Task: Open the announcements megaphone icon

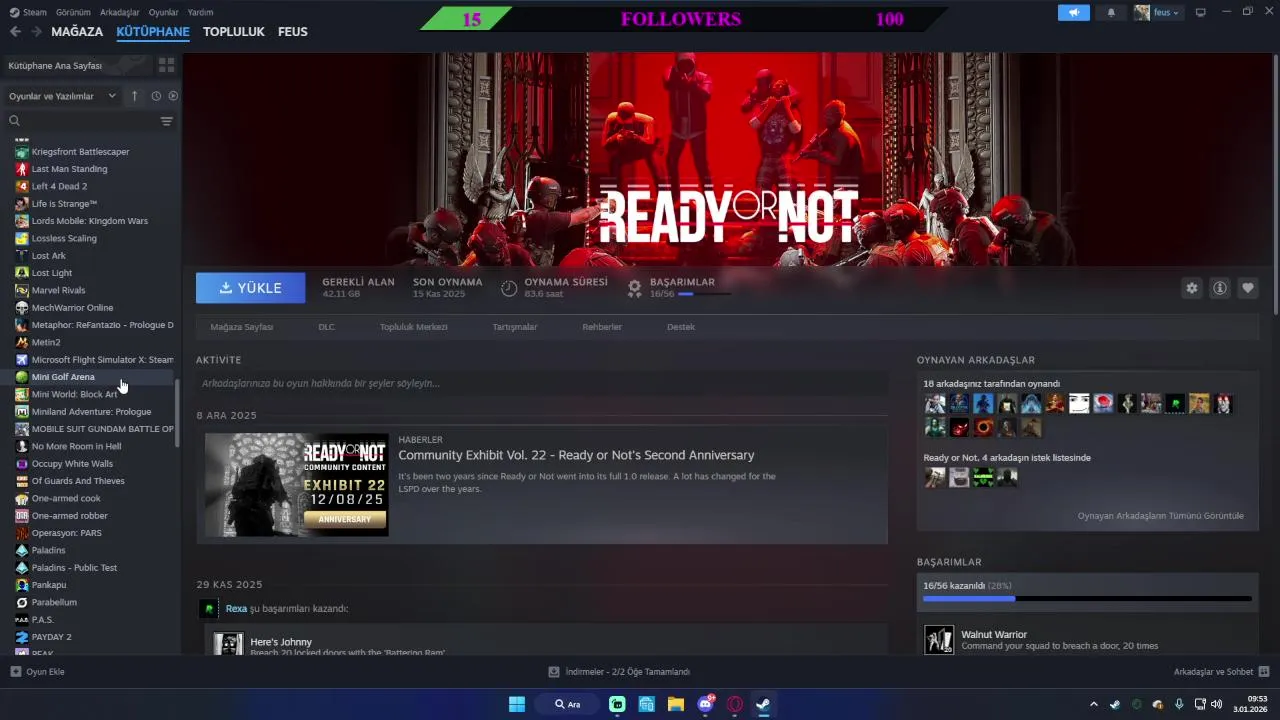Action: [1074, 13]
